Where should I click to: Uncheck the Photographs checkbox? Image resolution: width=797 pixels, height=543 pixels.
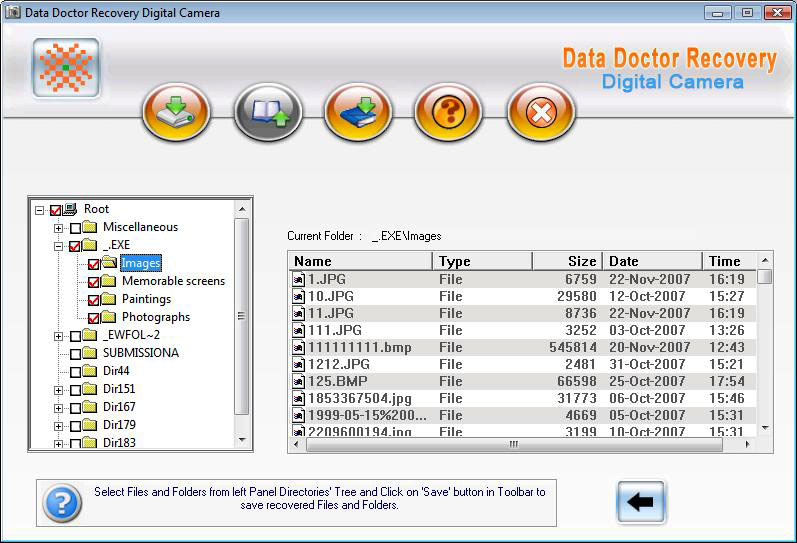(94, 318)
